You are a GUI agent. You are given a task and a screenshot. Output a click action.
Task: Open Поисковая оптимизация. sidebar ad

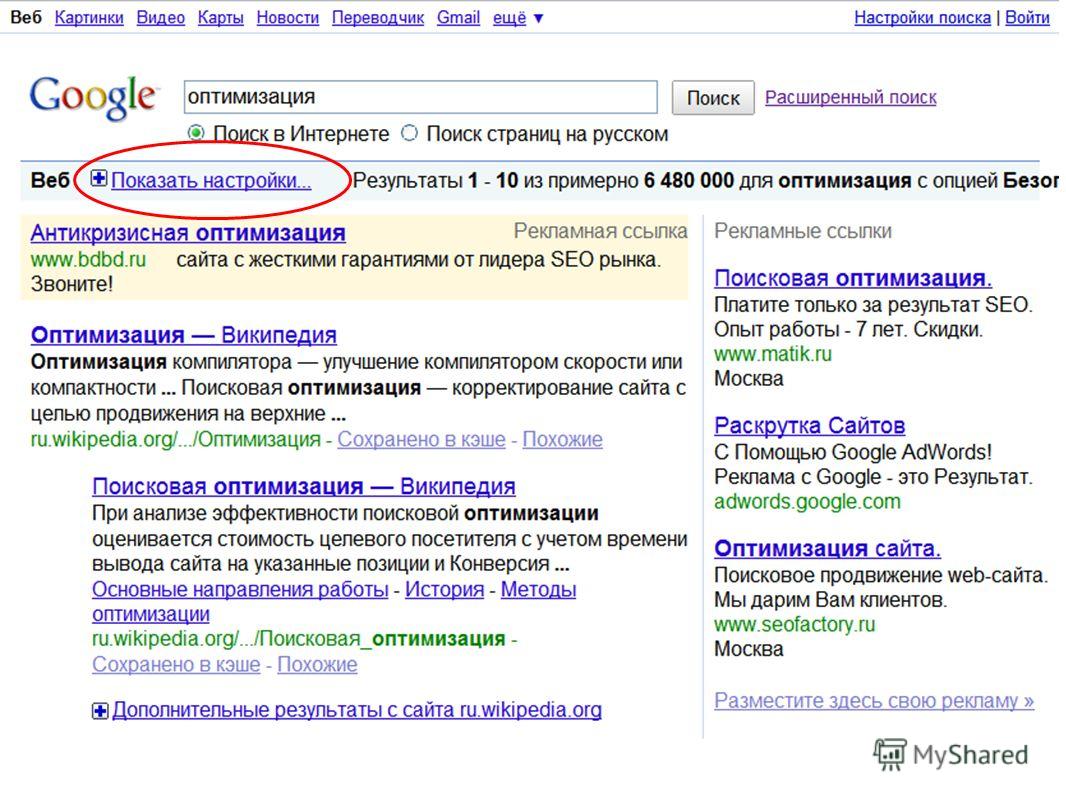point(853,278)
